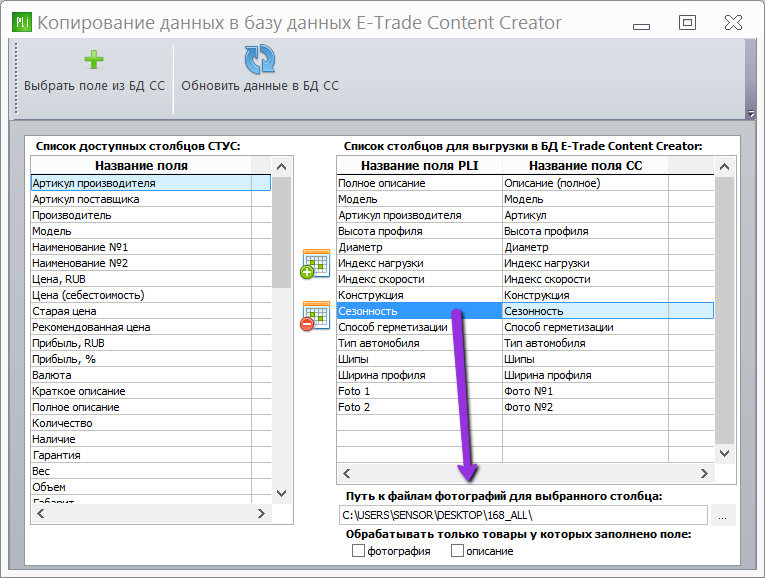Screen dimensions: 765x578
Task: Select 'Описание (полное)' cell in СС column
Action: point(585,183)
